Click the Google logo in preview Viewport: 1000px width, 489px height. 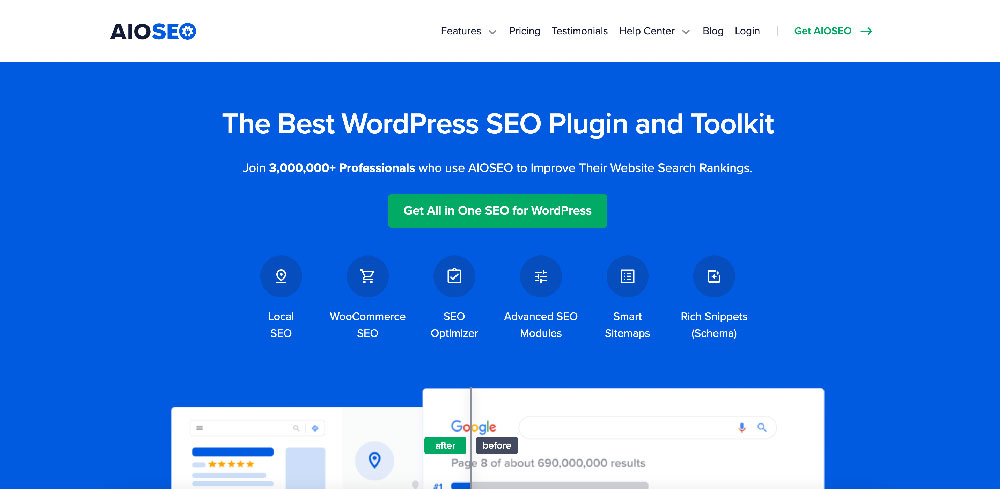pyautogui.click(x=473, y=427)
